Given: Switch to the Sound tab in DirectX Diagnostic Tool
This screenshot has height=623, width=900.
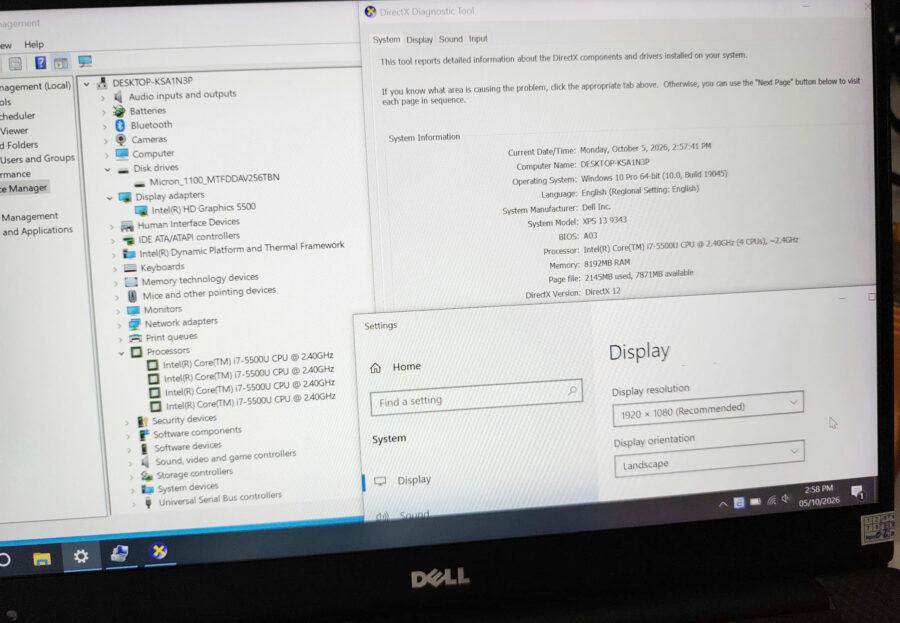Looking at the screenshot, I should pos(451,39).
